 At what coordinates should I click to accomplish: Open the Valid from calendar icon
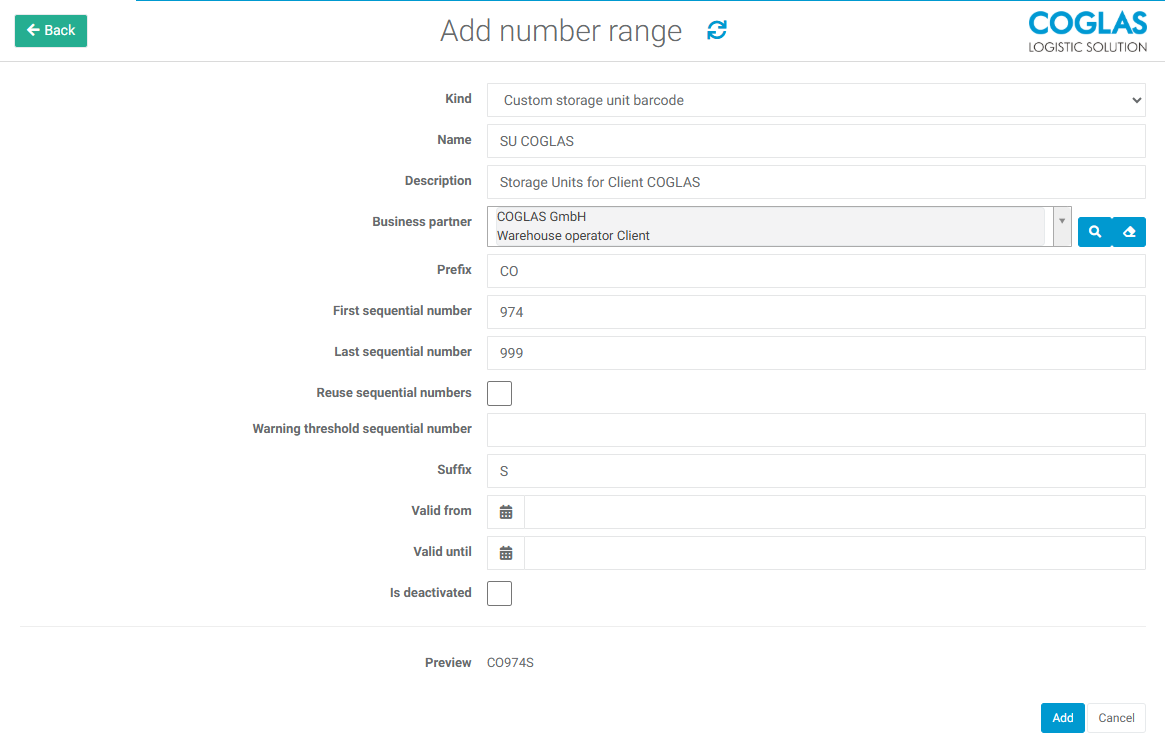(x=506, y=512)
